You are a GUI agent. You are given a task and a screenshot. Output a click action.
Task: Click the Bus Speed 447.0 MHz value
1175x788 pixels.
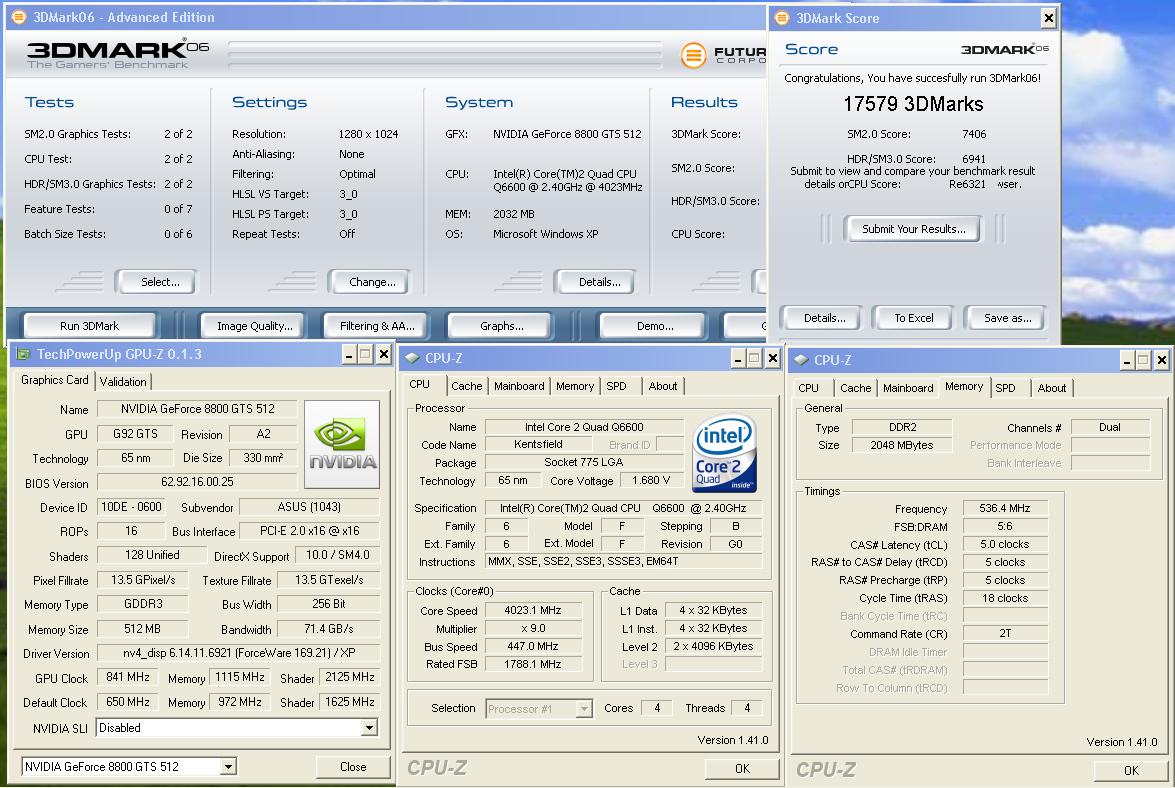point(533,646)
